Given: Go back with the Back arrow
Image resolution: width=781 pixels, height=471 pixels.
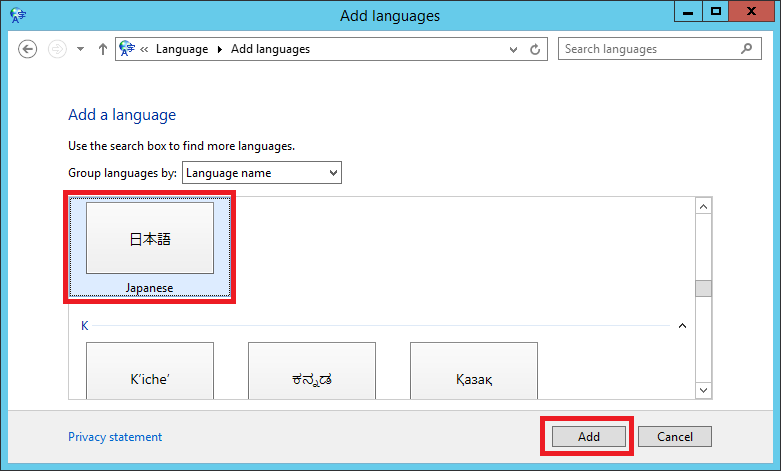Looking at the screenshot, I should (x=27, y=49).
